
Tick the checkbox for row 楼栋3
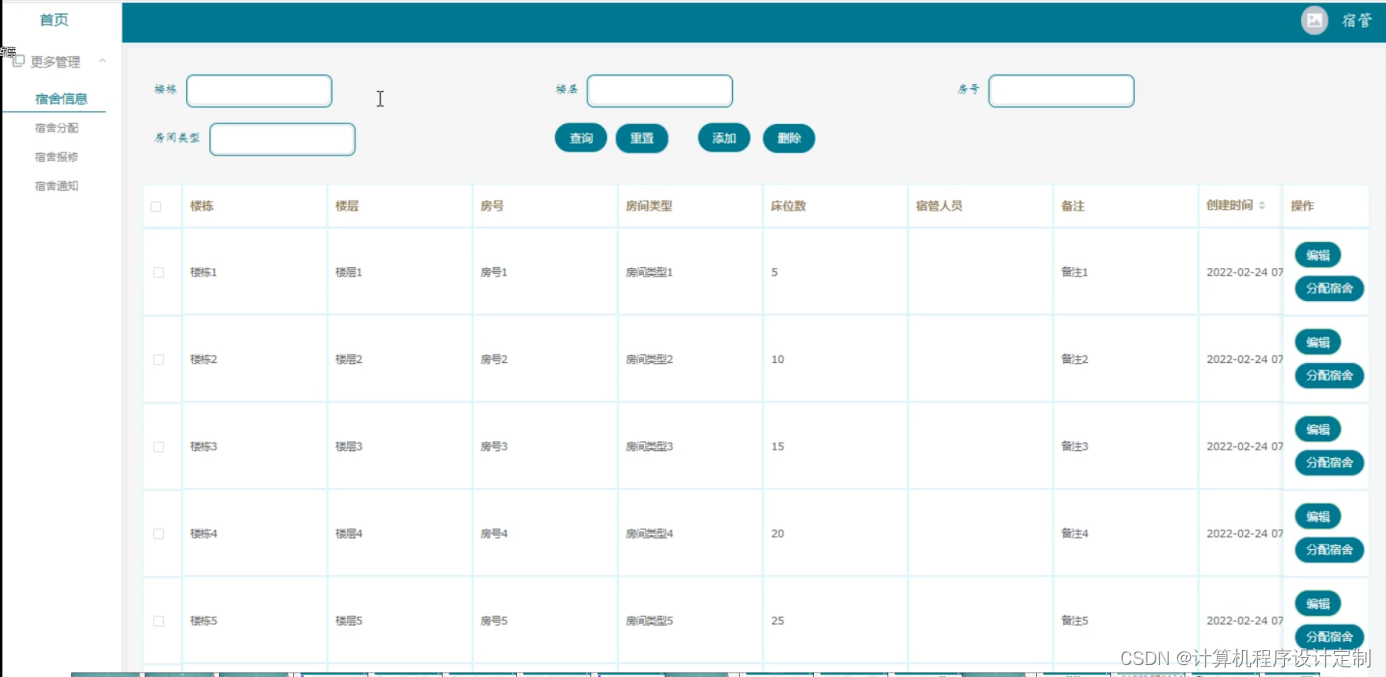point(159,446)
